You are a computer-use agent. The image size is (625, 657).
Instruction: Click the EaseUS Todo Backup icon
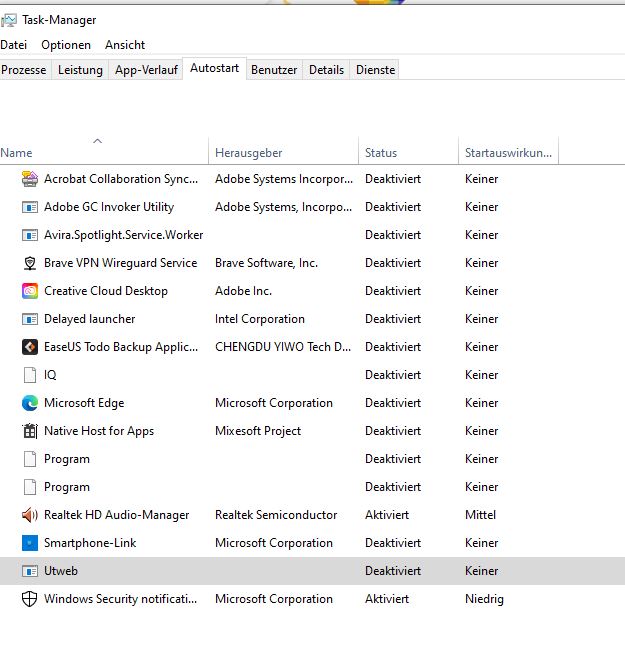30,347
